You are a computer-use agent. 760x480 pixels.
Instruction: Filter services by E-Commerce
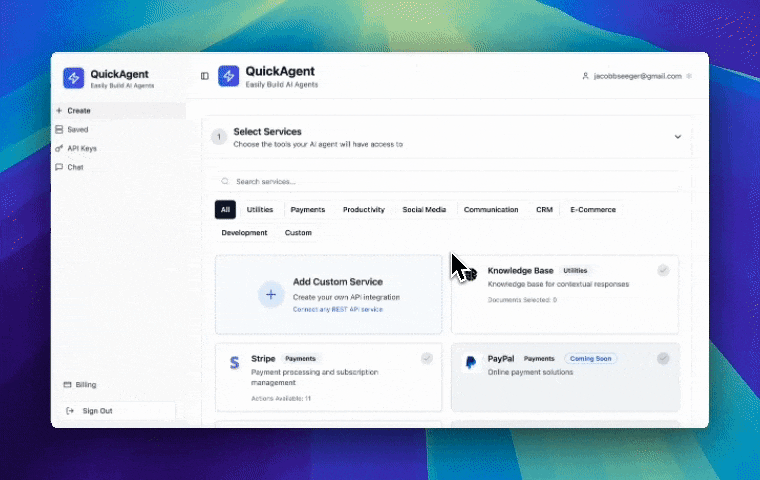tap(593, 209)
